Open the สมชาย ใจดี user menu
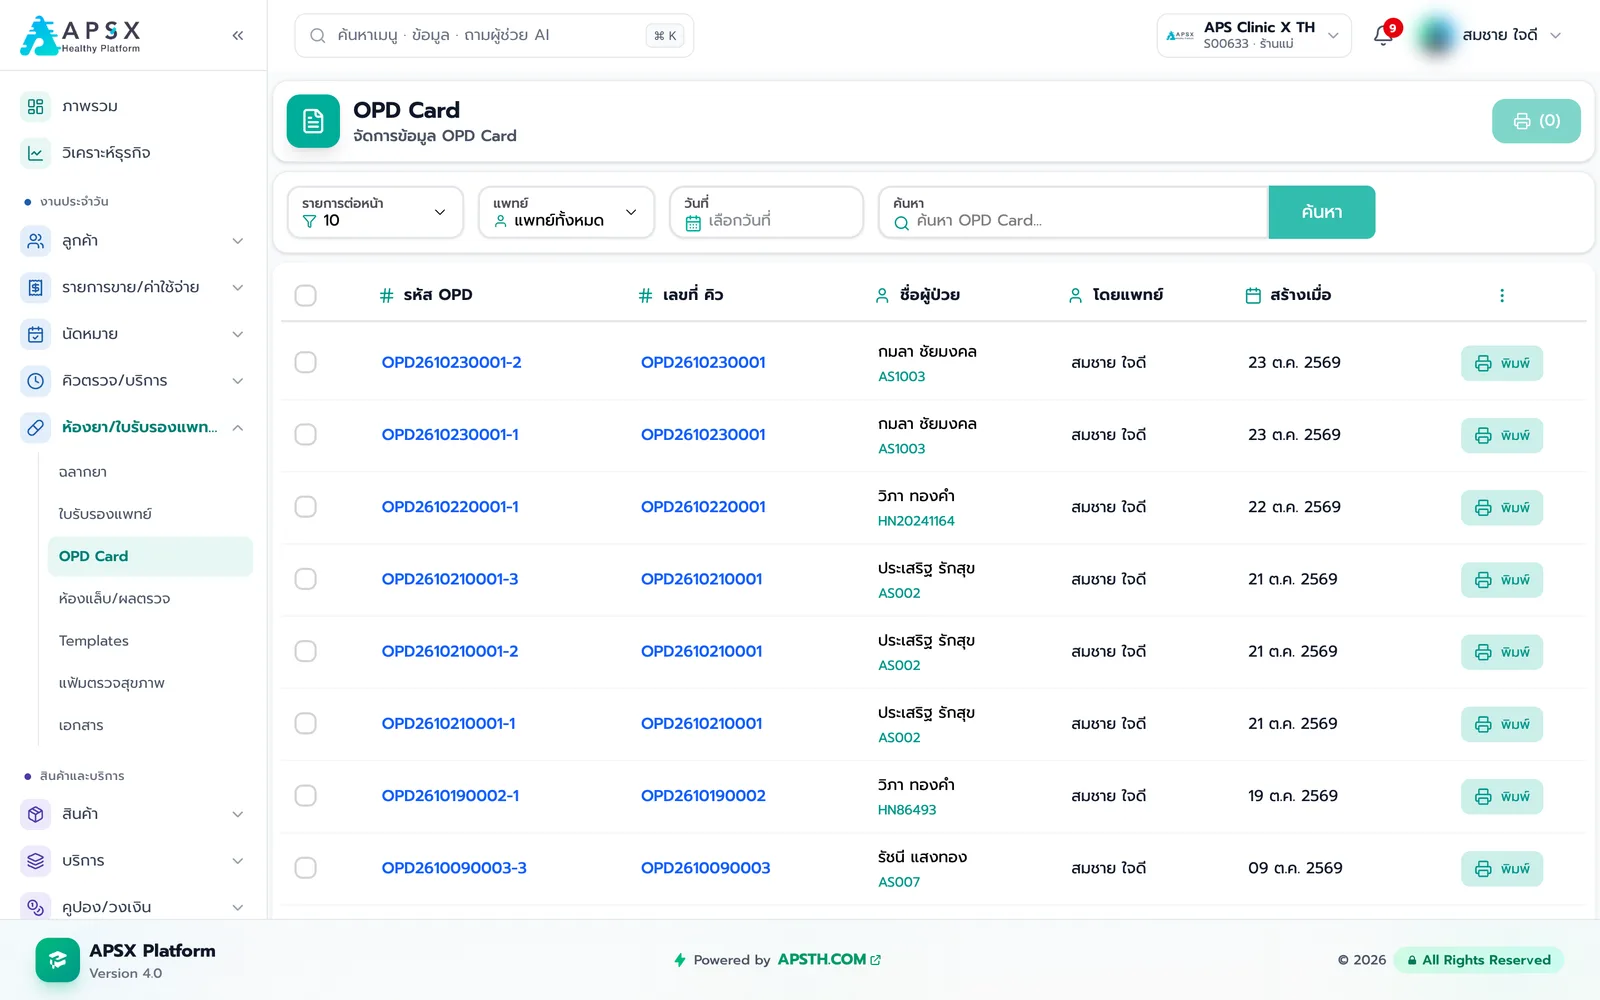The height and width of the screenshot is (1000, 1600). tap(1490, 36)
